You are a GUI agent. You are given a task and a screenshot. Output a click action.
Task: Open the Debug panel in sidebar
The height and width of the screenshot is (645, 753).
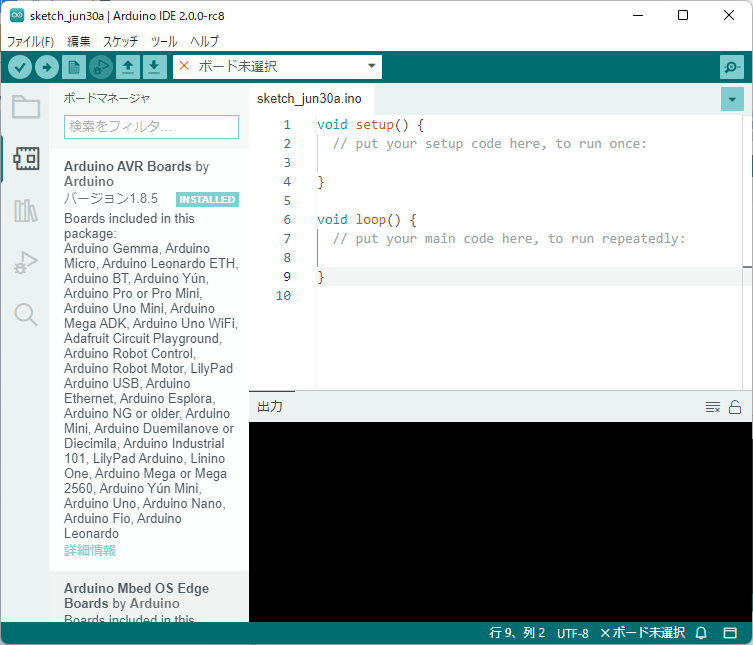(x=25, y=263)
